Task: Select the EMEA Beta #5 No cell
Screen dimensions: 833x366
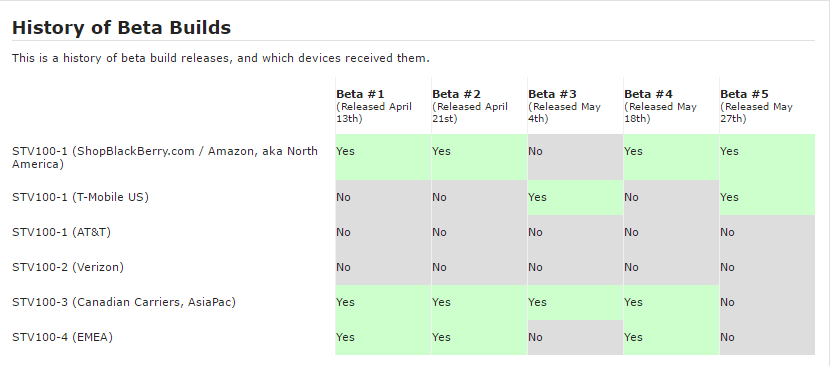Action: point(767,337)
